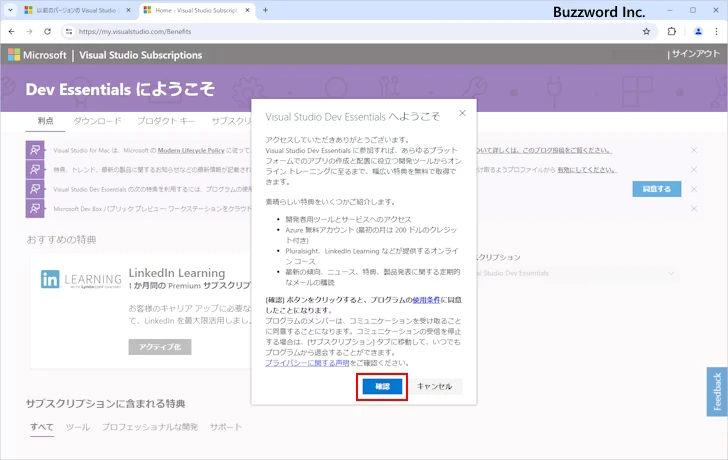Image resolution: width=728 pixels, height=460 pixels.
Task: Click the 同意する button
Action: (x=656, y=189)
